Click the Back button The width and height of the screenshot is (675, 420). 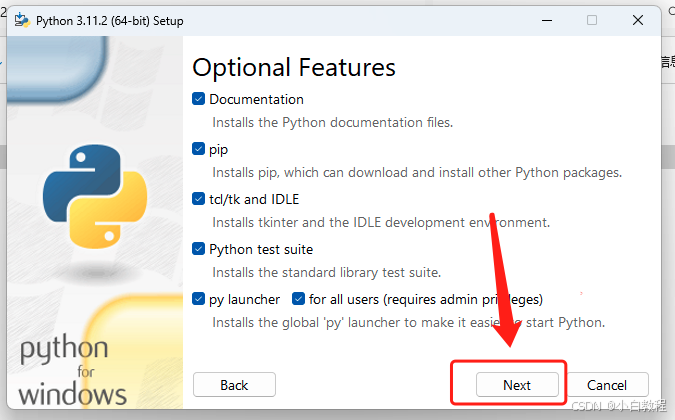tap(234, 385)
